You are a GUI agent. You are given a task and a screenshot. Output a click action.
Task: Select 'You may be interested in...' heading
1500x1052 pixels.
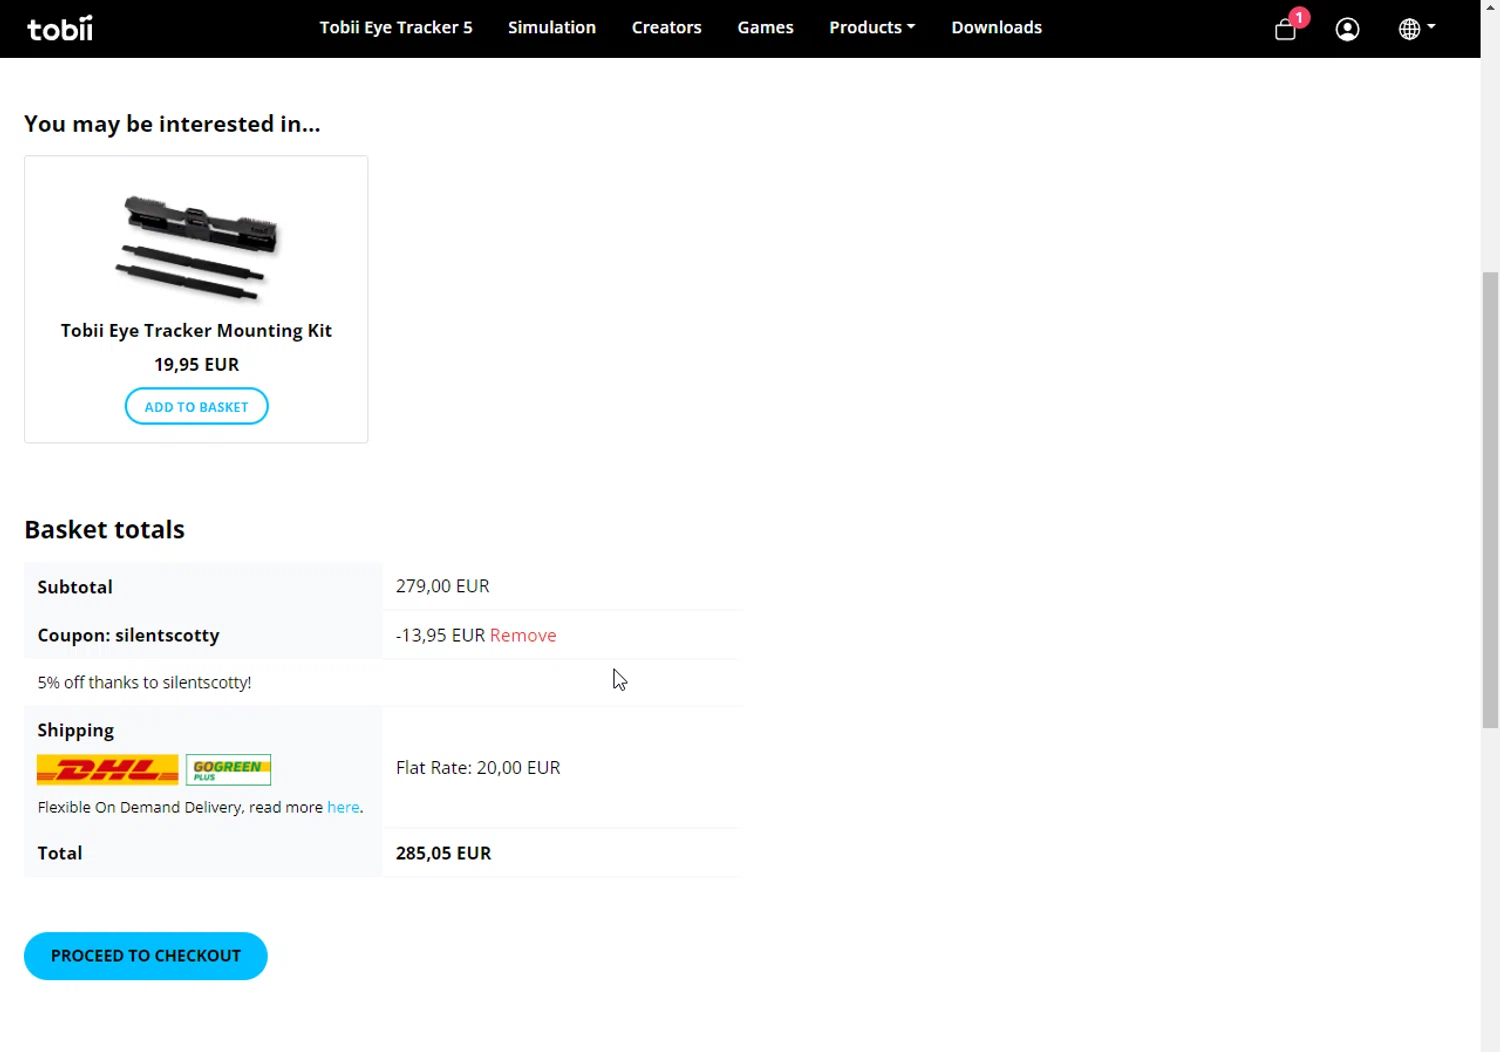[x=172, y=124]
